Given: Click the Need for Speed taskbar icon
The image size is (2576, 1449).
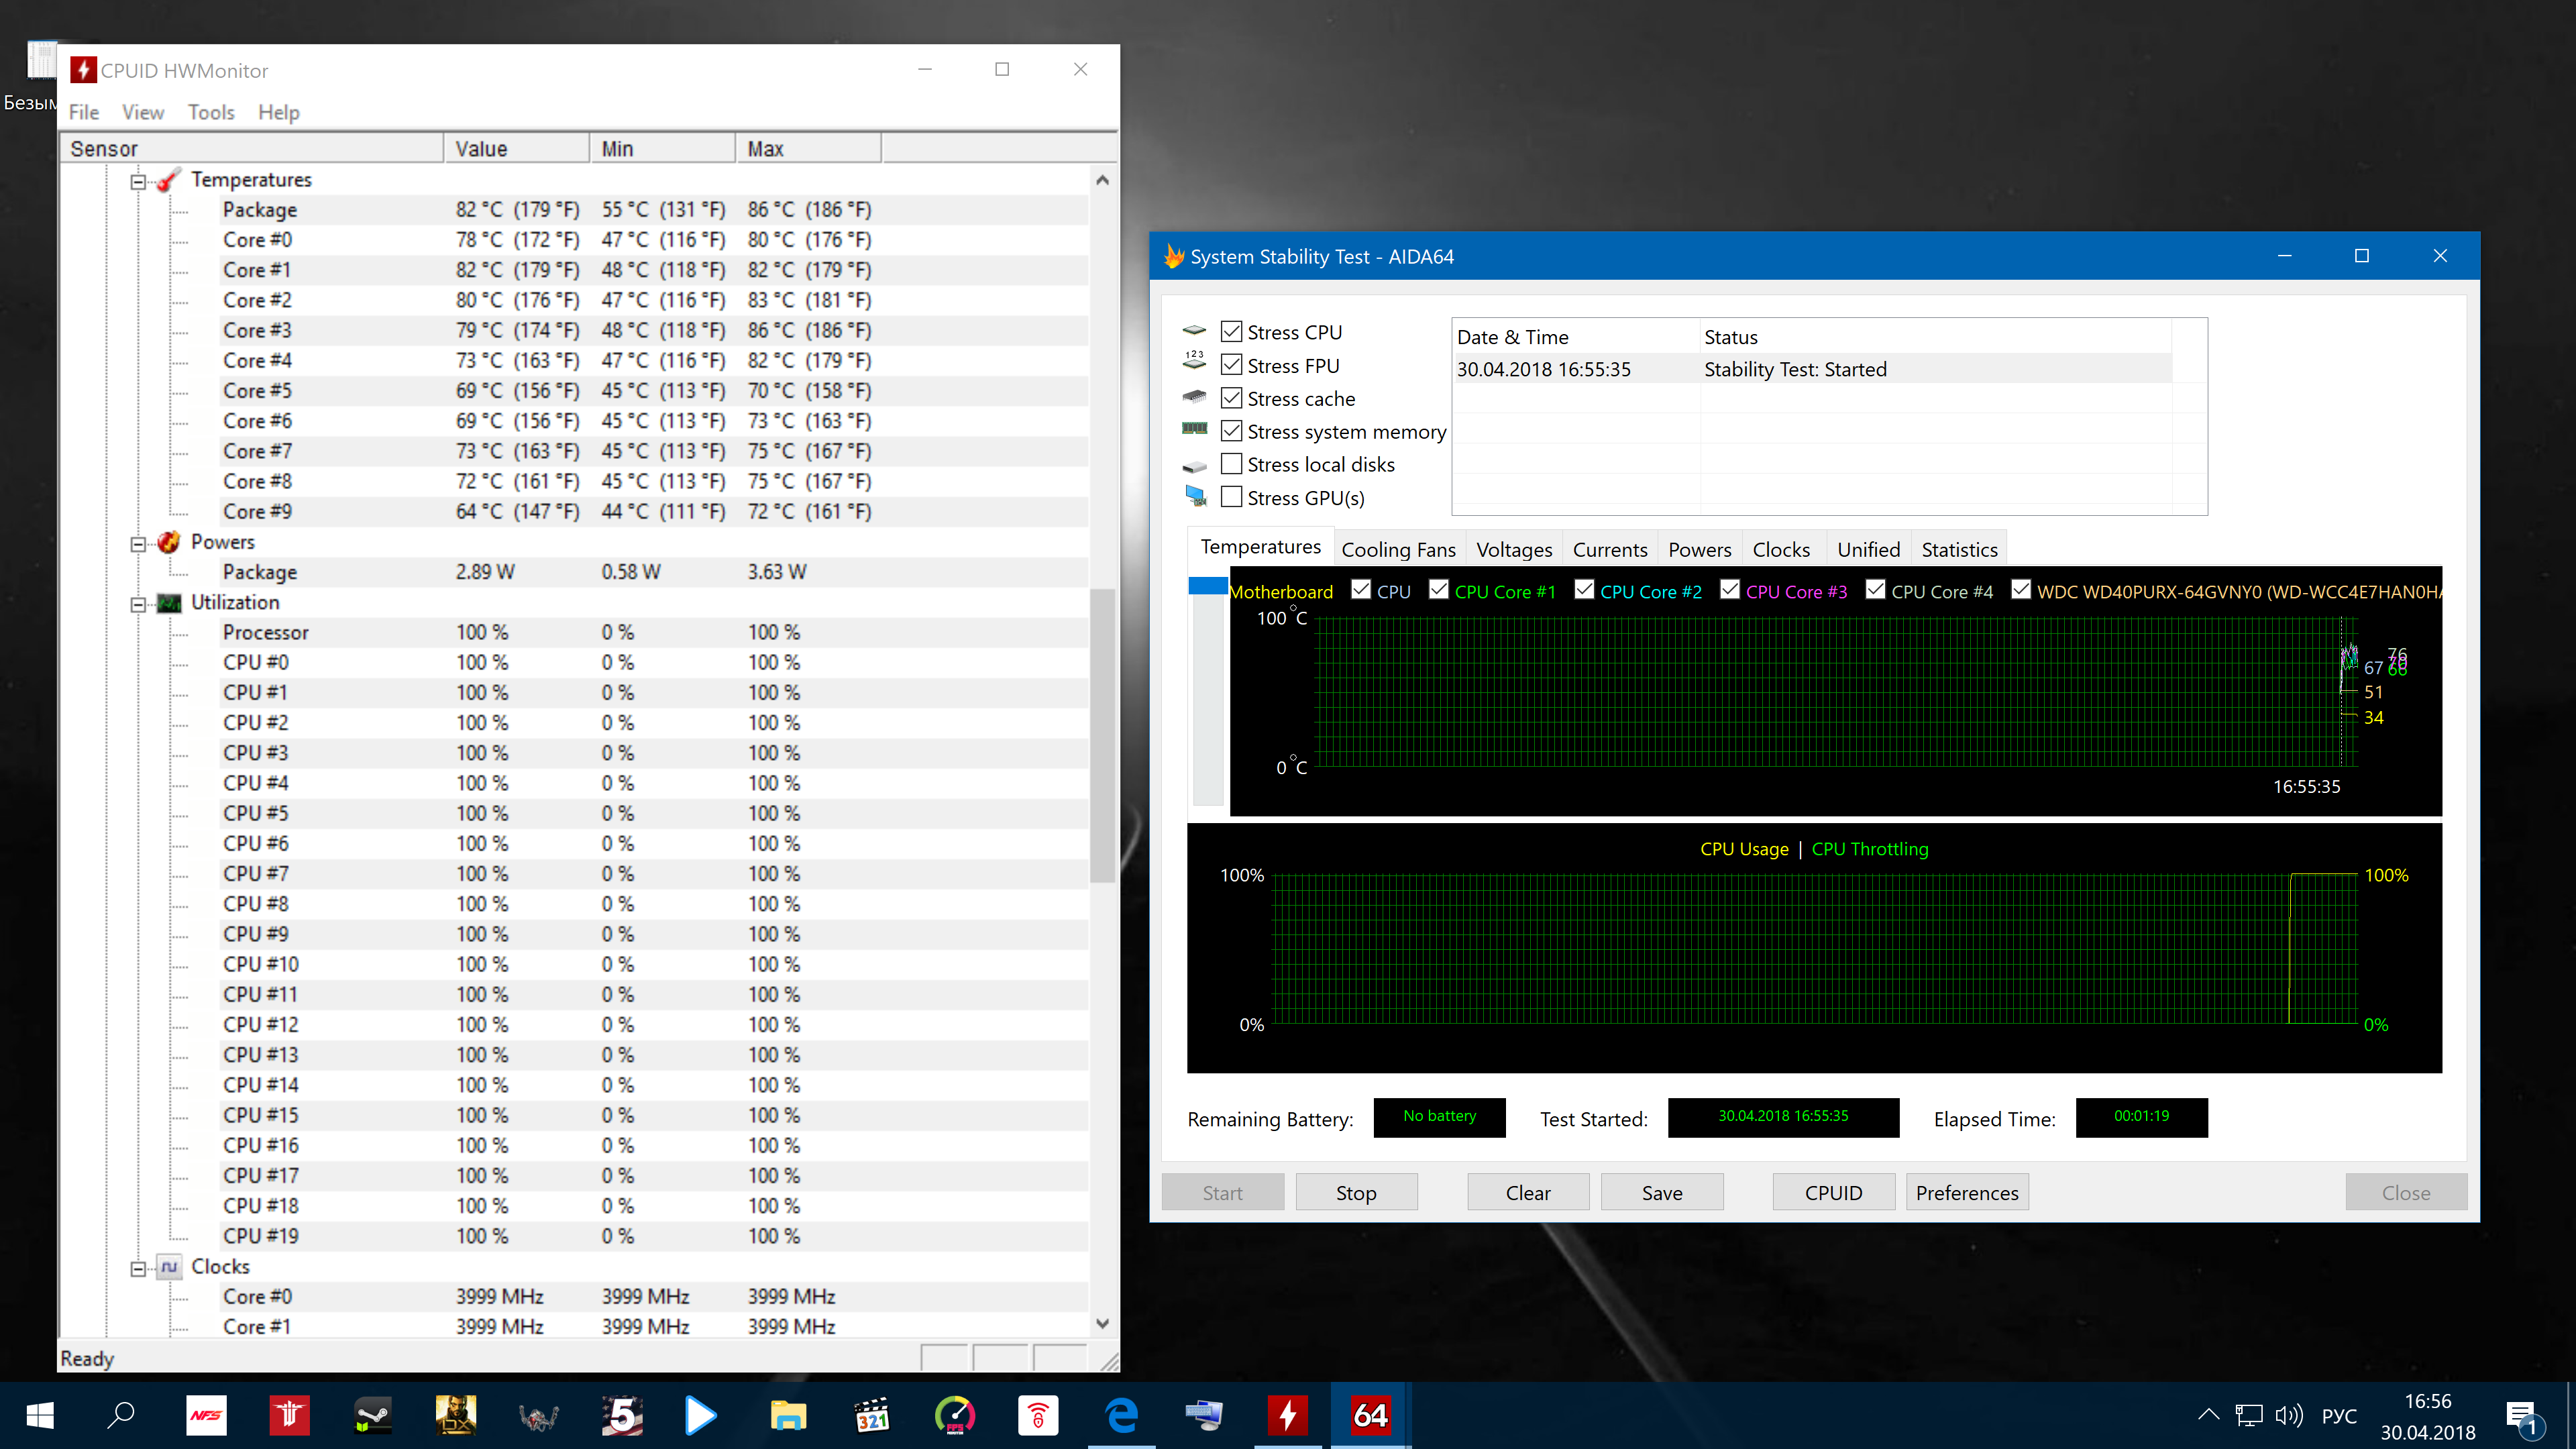Looking at the screenshot, I should pos(206,1415).
